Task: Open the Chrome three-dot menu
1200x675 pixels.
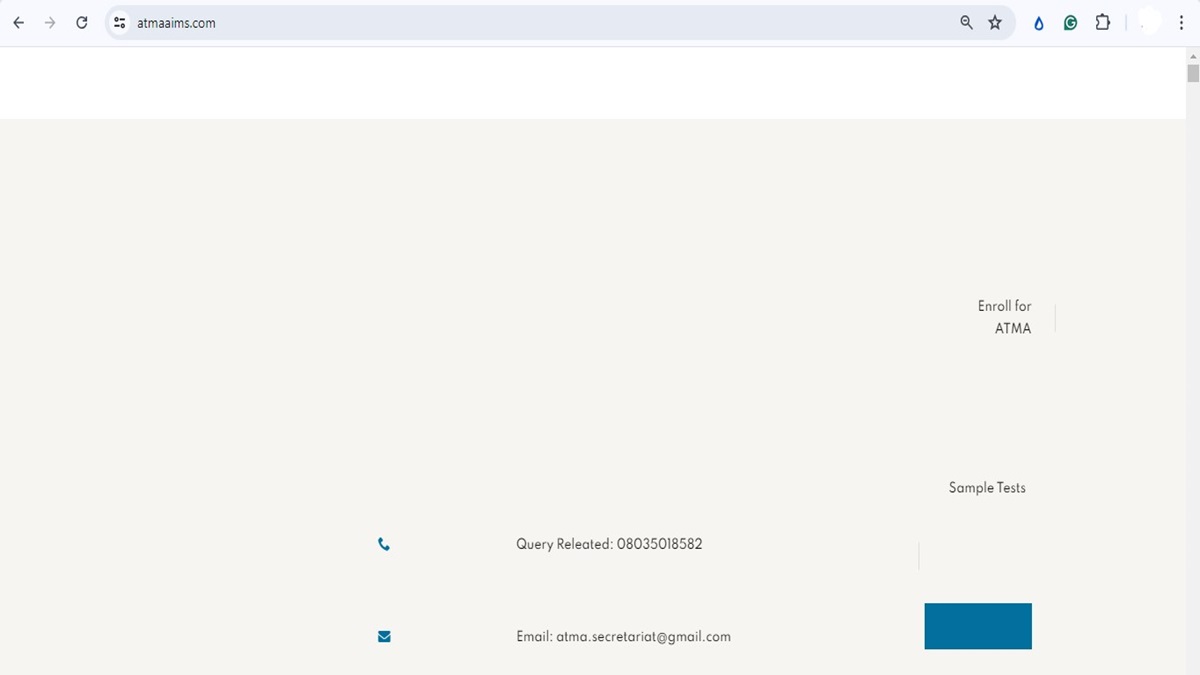Action: [1181, 22]
